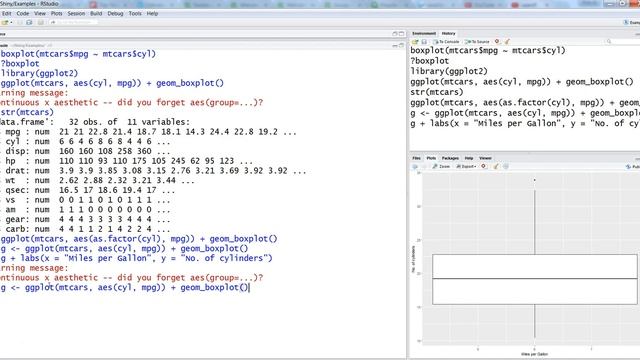Click the refresh plot icon
The height and width of the screenshot is (360, 640).
[506, 167]
